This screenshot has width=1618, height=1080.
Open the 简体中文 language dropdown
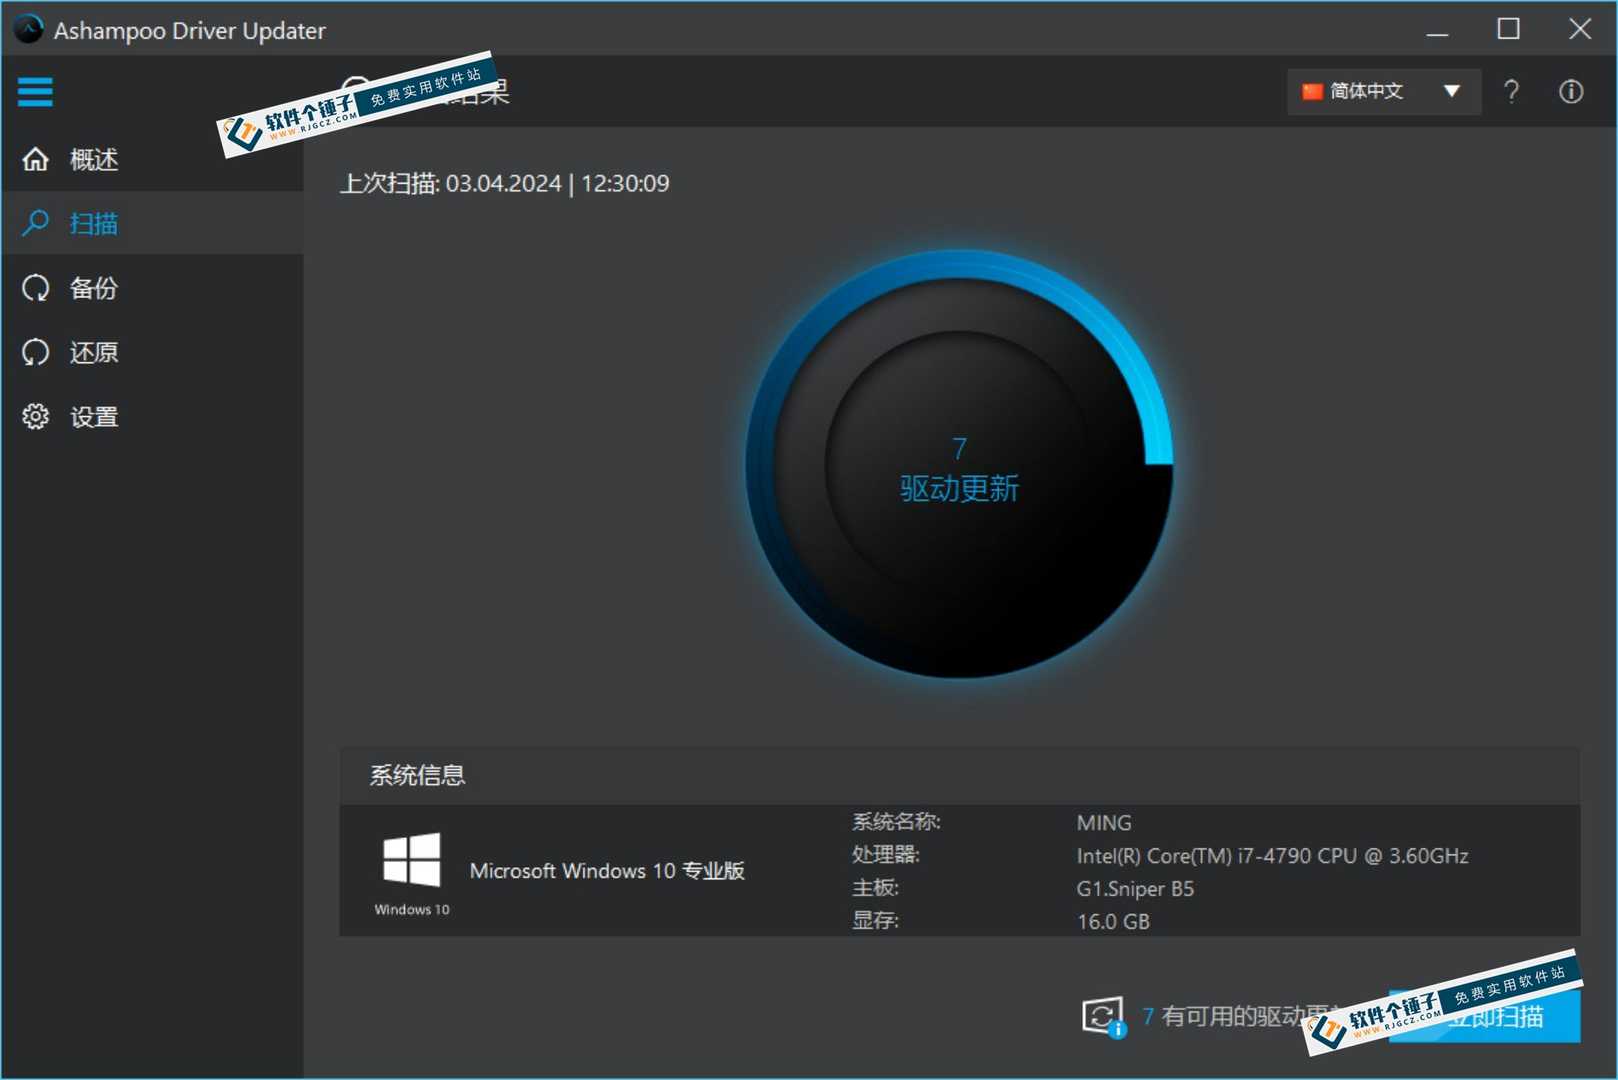pyautogui.click(x=1383, y=91)
